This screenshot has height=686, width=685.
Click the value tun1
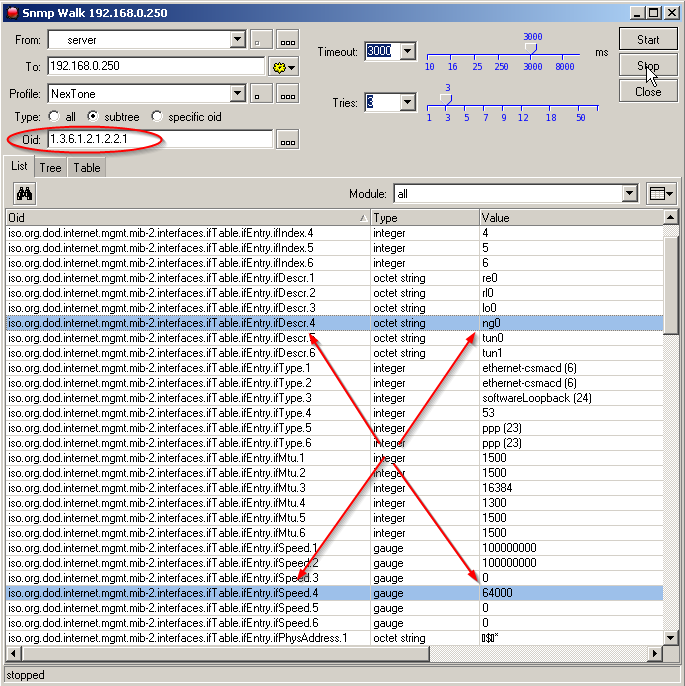coord(492,353)
